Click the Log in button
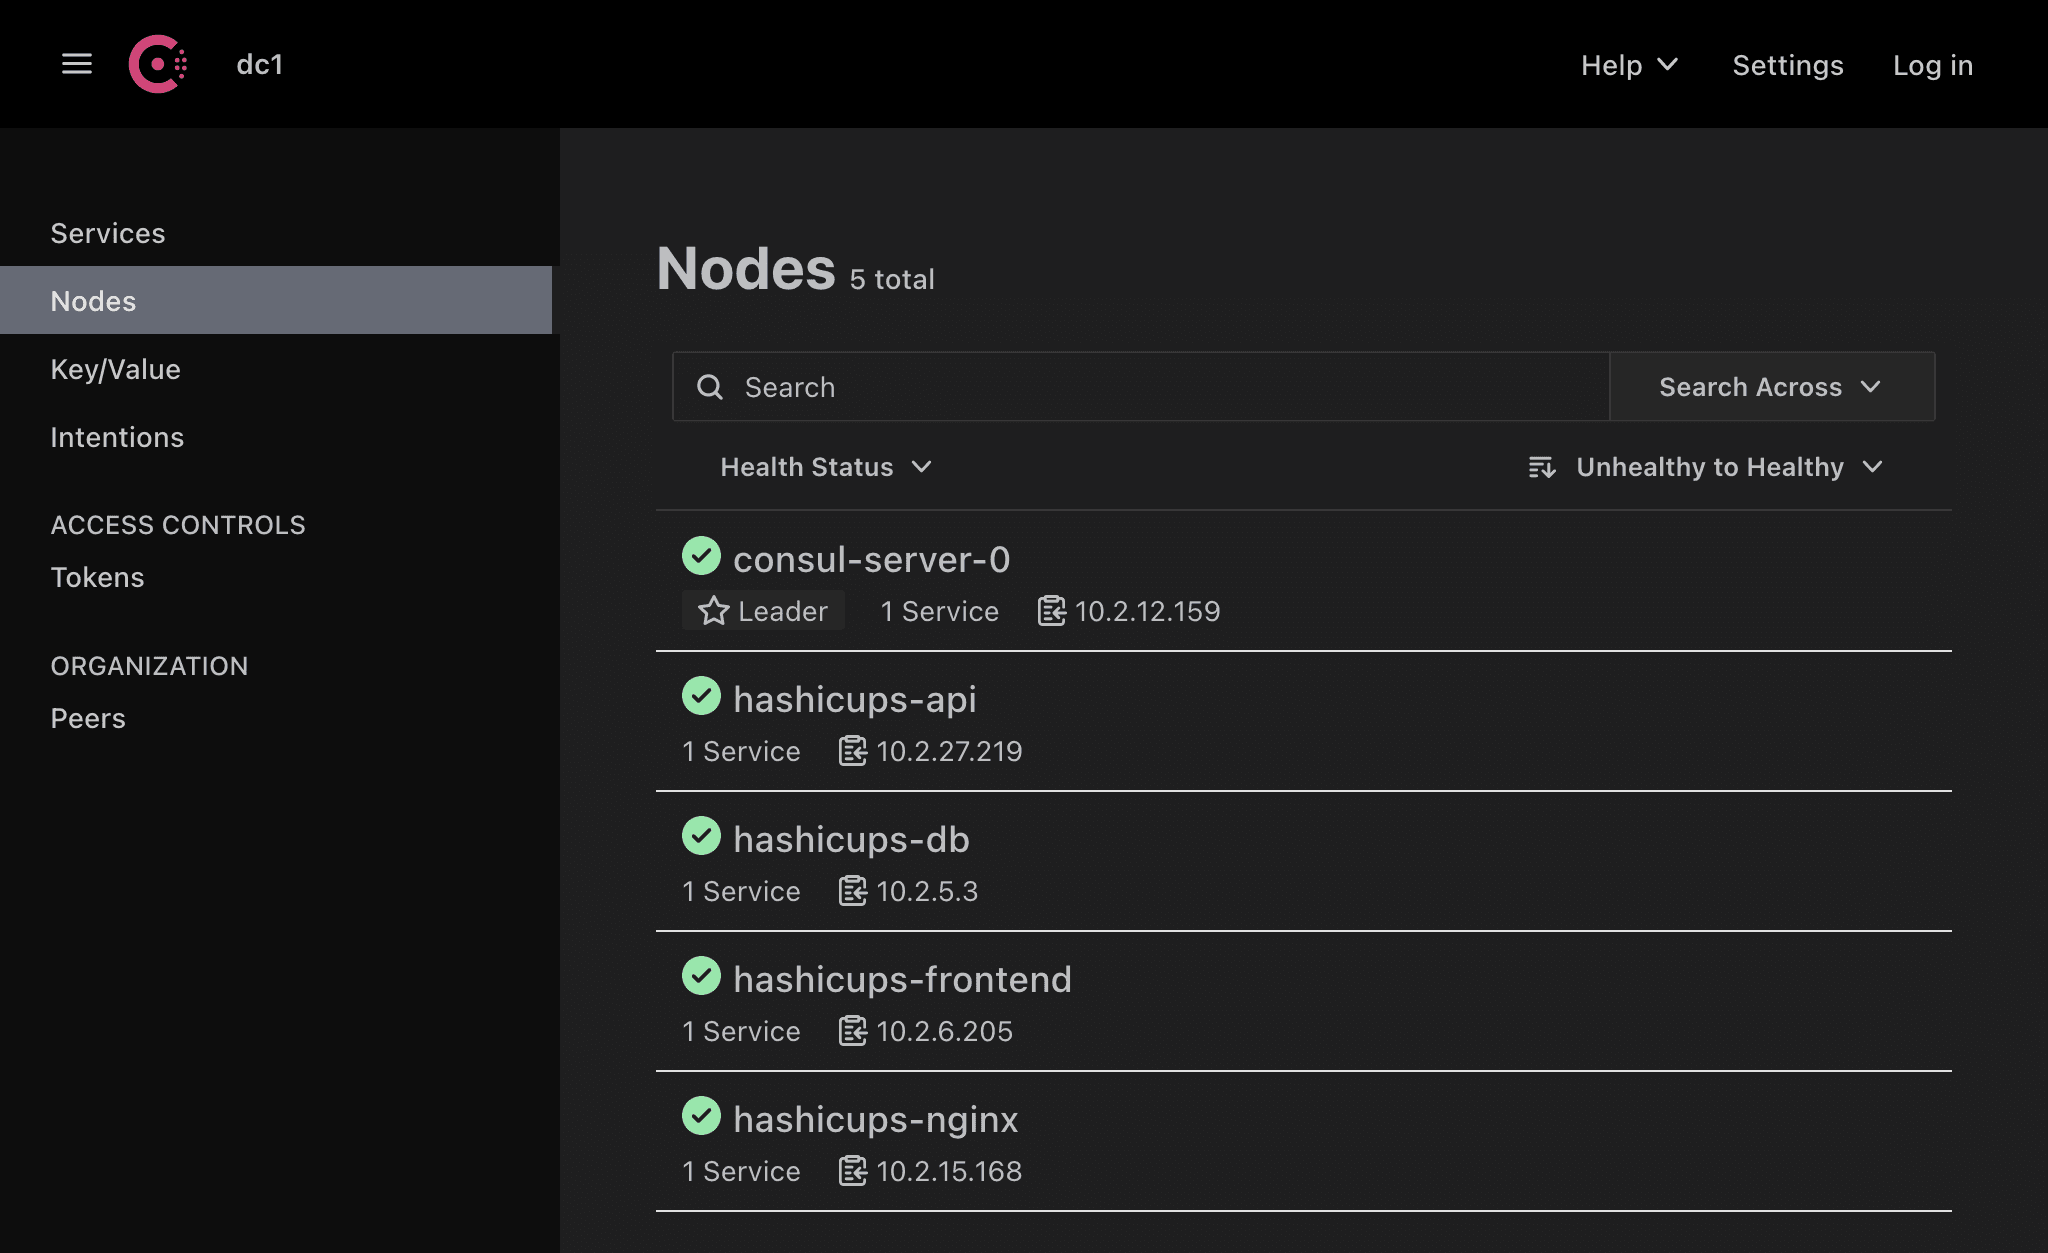This screenshot has height=1253, width=2048. coord(1932,63)
